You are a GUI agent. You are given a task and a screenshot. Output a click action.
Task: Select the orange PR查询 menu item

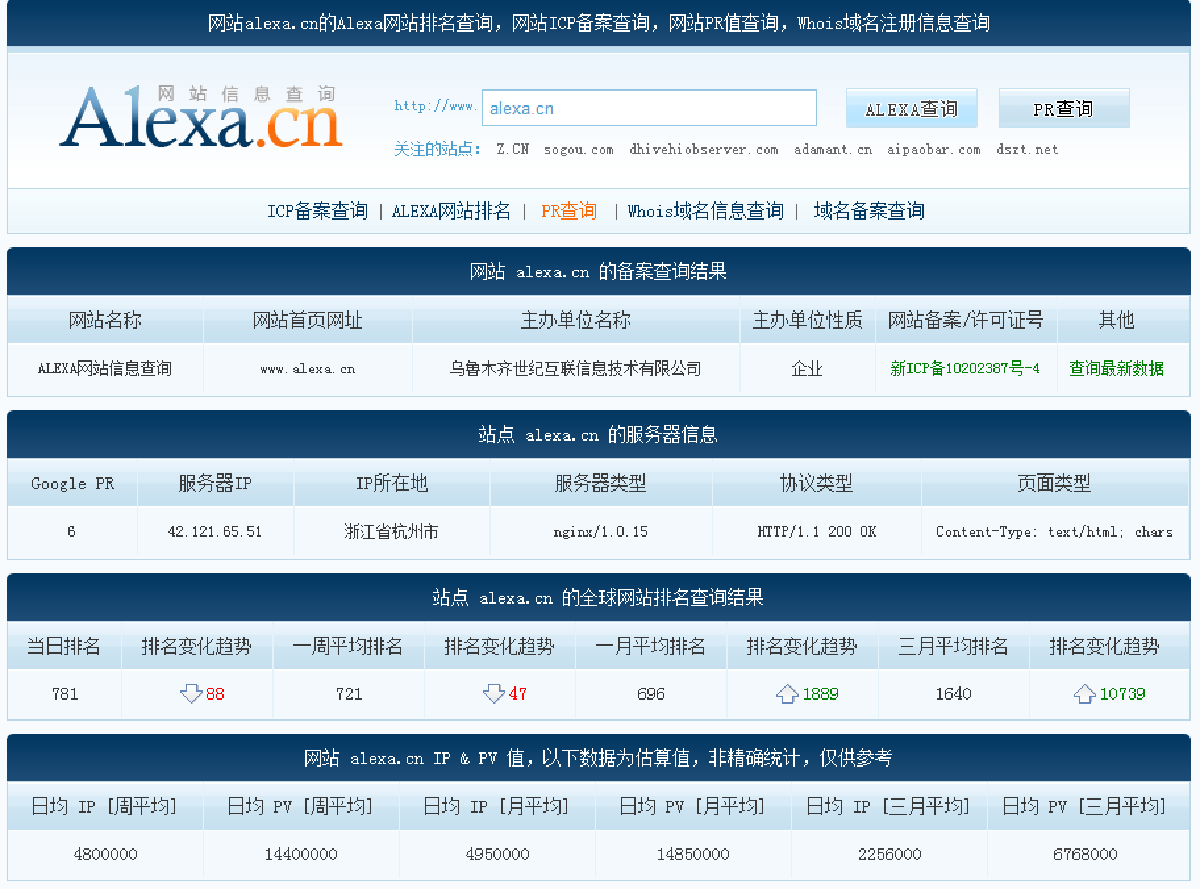click(x=568, y=211)
